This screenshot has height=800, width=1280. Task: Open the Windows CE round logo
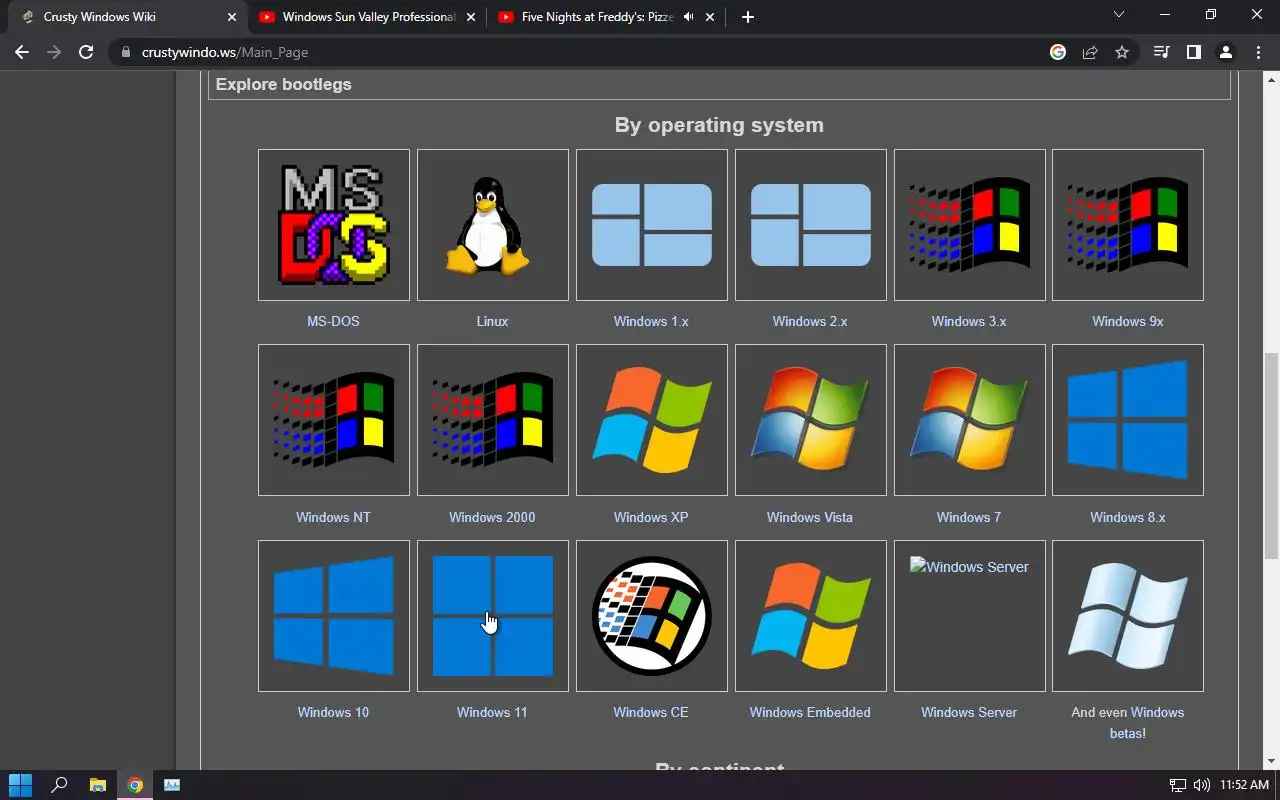tap(652, 616)
